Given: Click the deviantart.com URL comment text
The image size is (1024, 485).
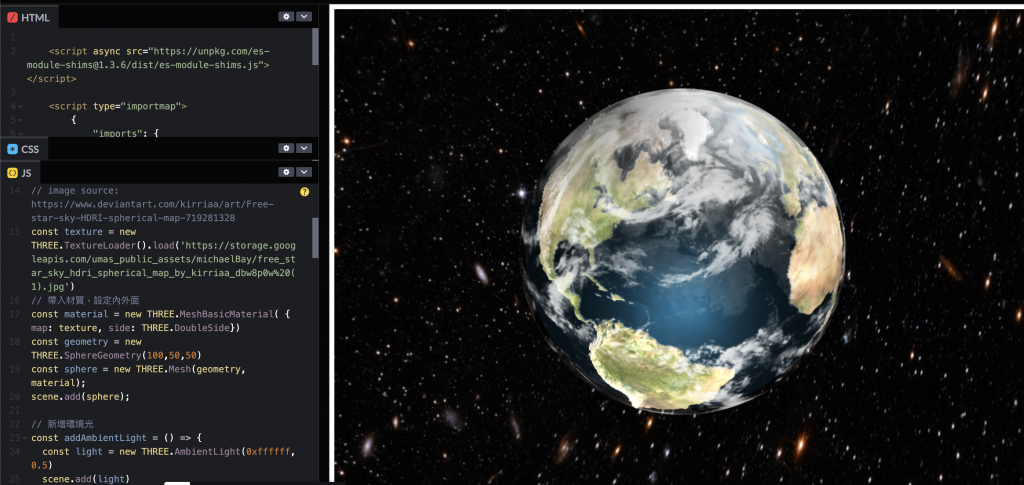Looking at the screenshot, I should pos(152,211).
